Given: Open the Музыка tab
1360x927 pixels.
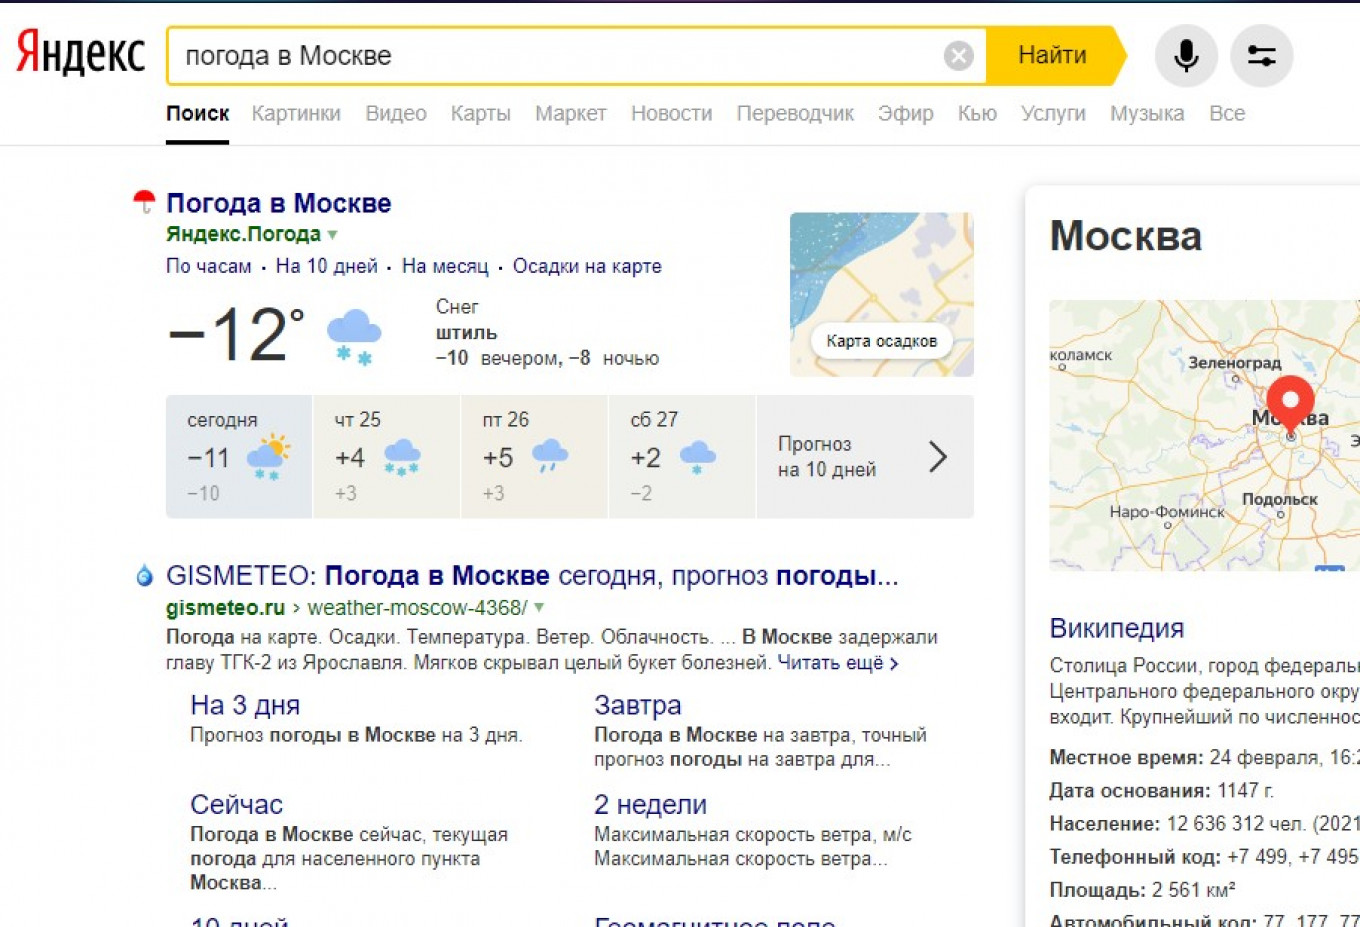Looking at the screenshot, I should click(x=1147, y=114).
